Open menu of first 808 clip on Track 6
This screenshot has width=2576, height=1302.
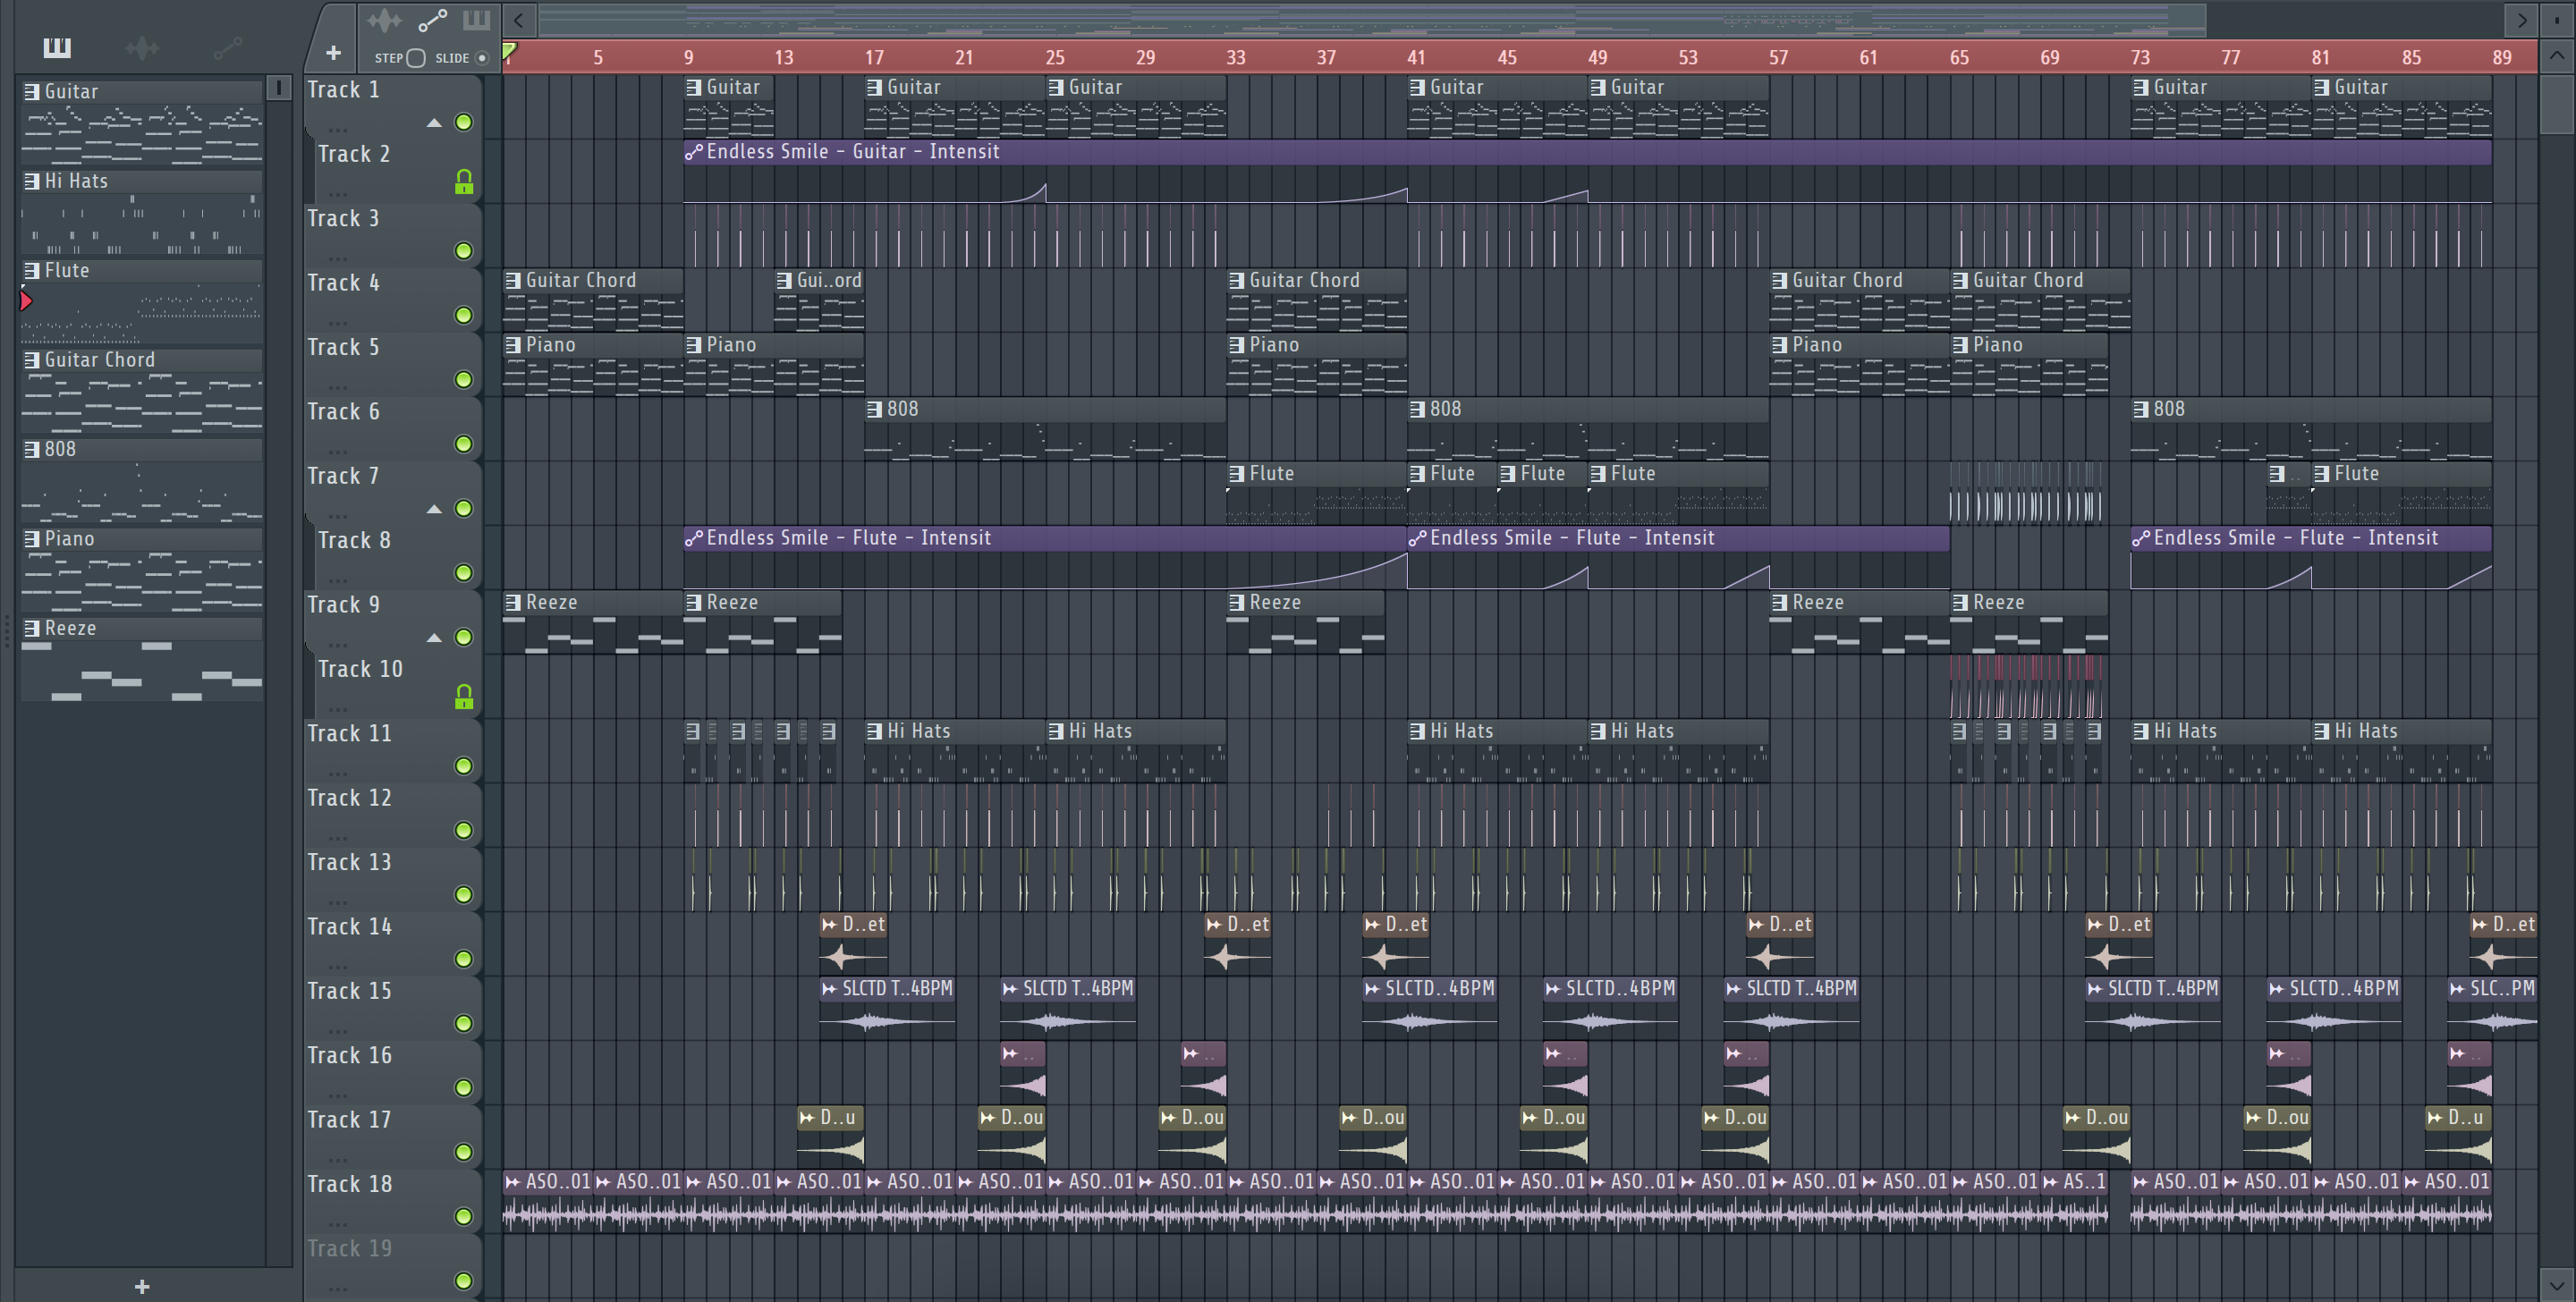pos(874,409)
